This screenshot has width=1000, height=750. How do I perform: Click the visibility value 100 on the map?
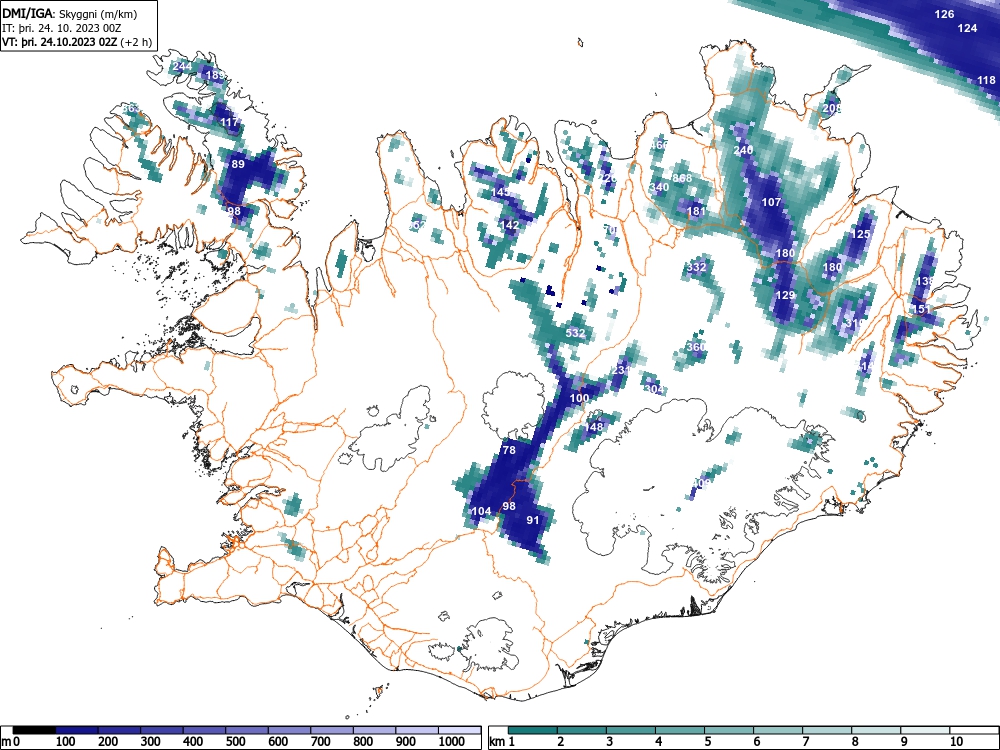point(579,398)
